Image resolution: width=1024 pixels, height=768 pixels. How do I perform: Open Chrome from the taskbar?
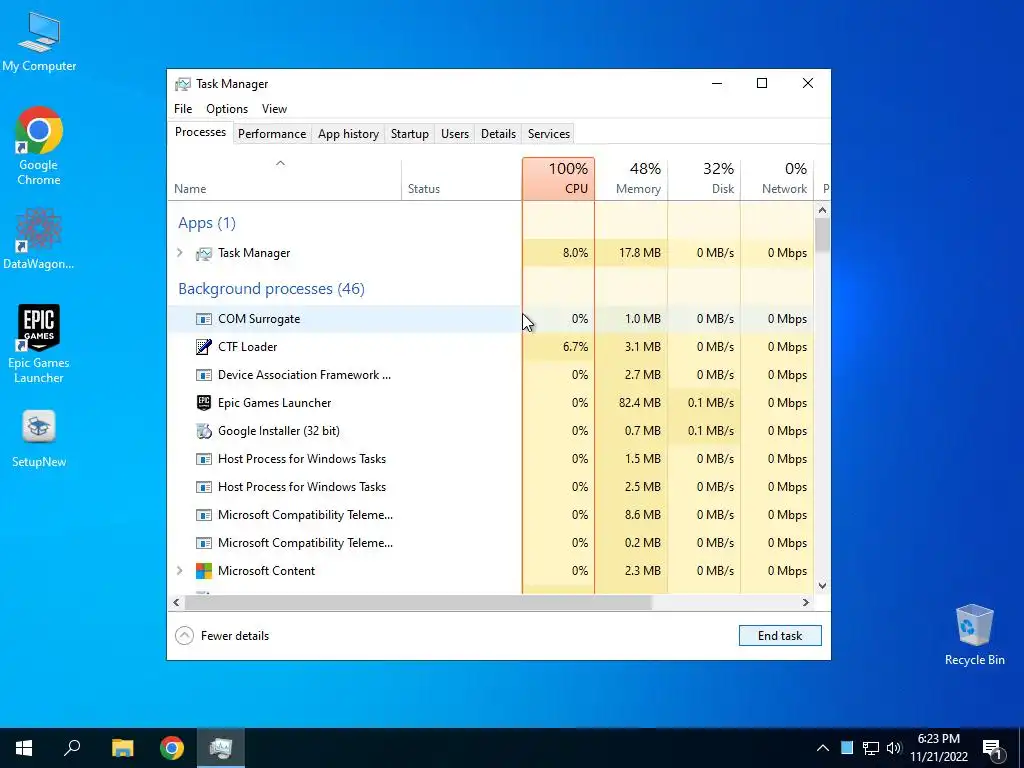[172, 748]
